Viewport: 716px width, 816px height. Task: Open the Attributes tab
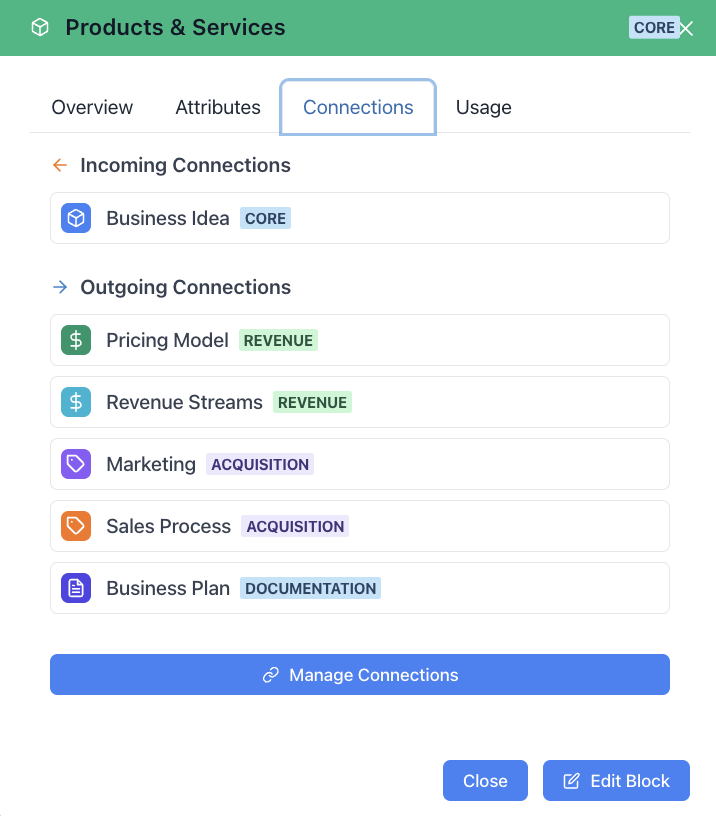point(218,107)
